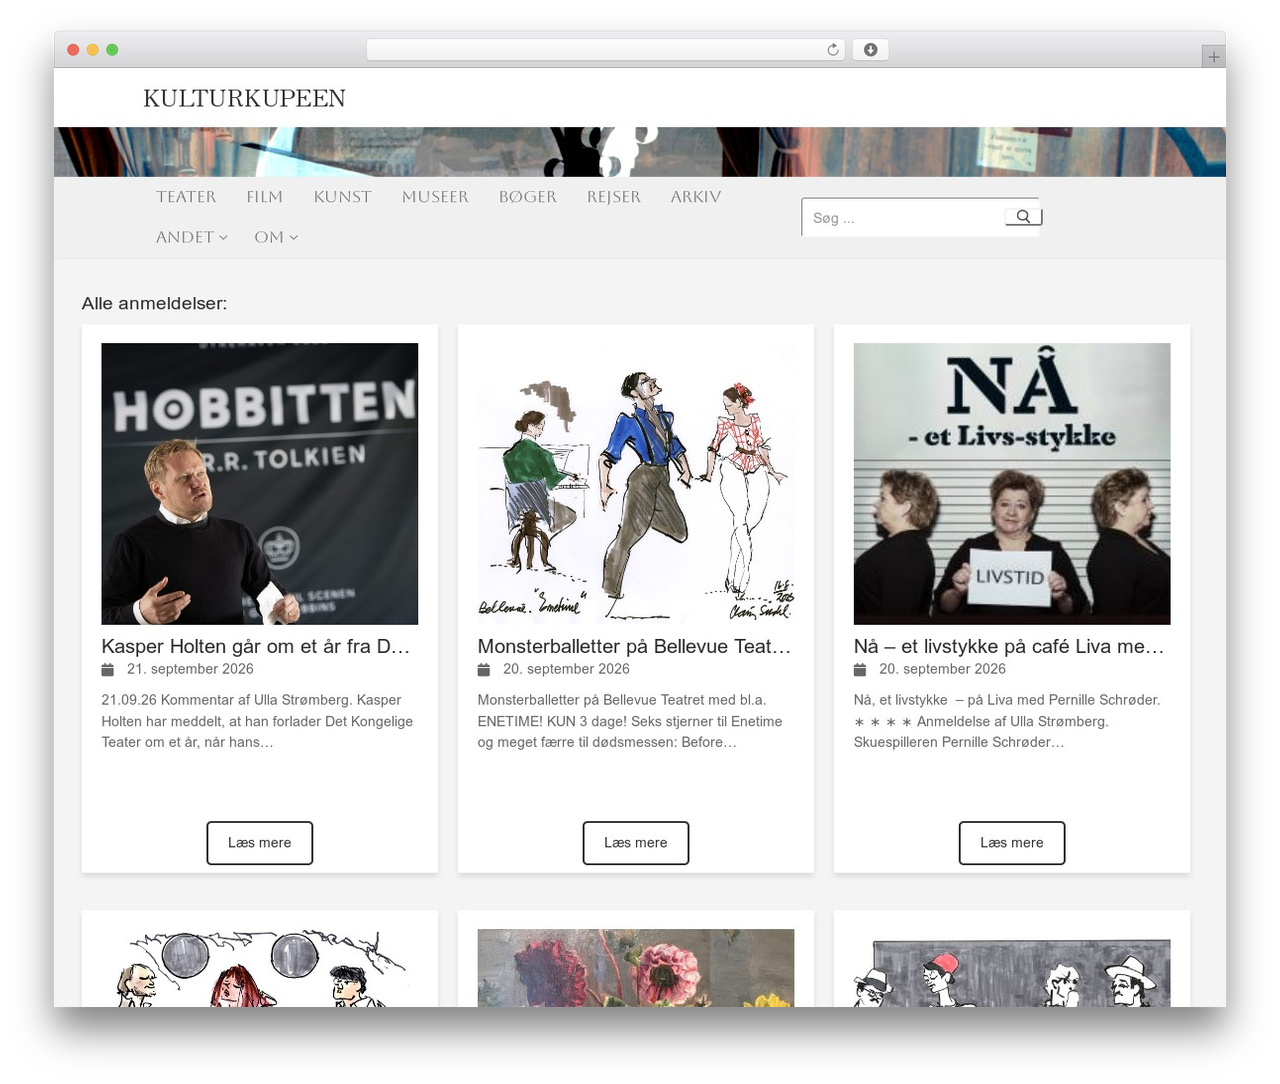Open the TEATER menu item

[x=186, y=197]
